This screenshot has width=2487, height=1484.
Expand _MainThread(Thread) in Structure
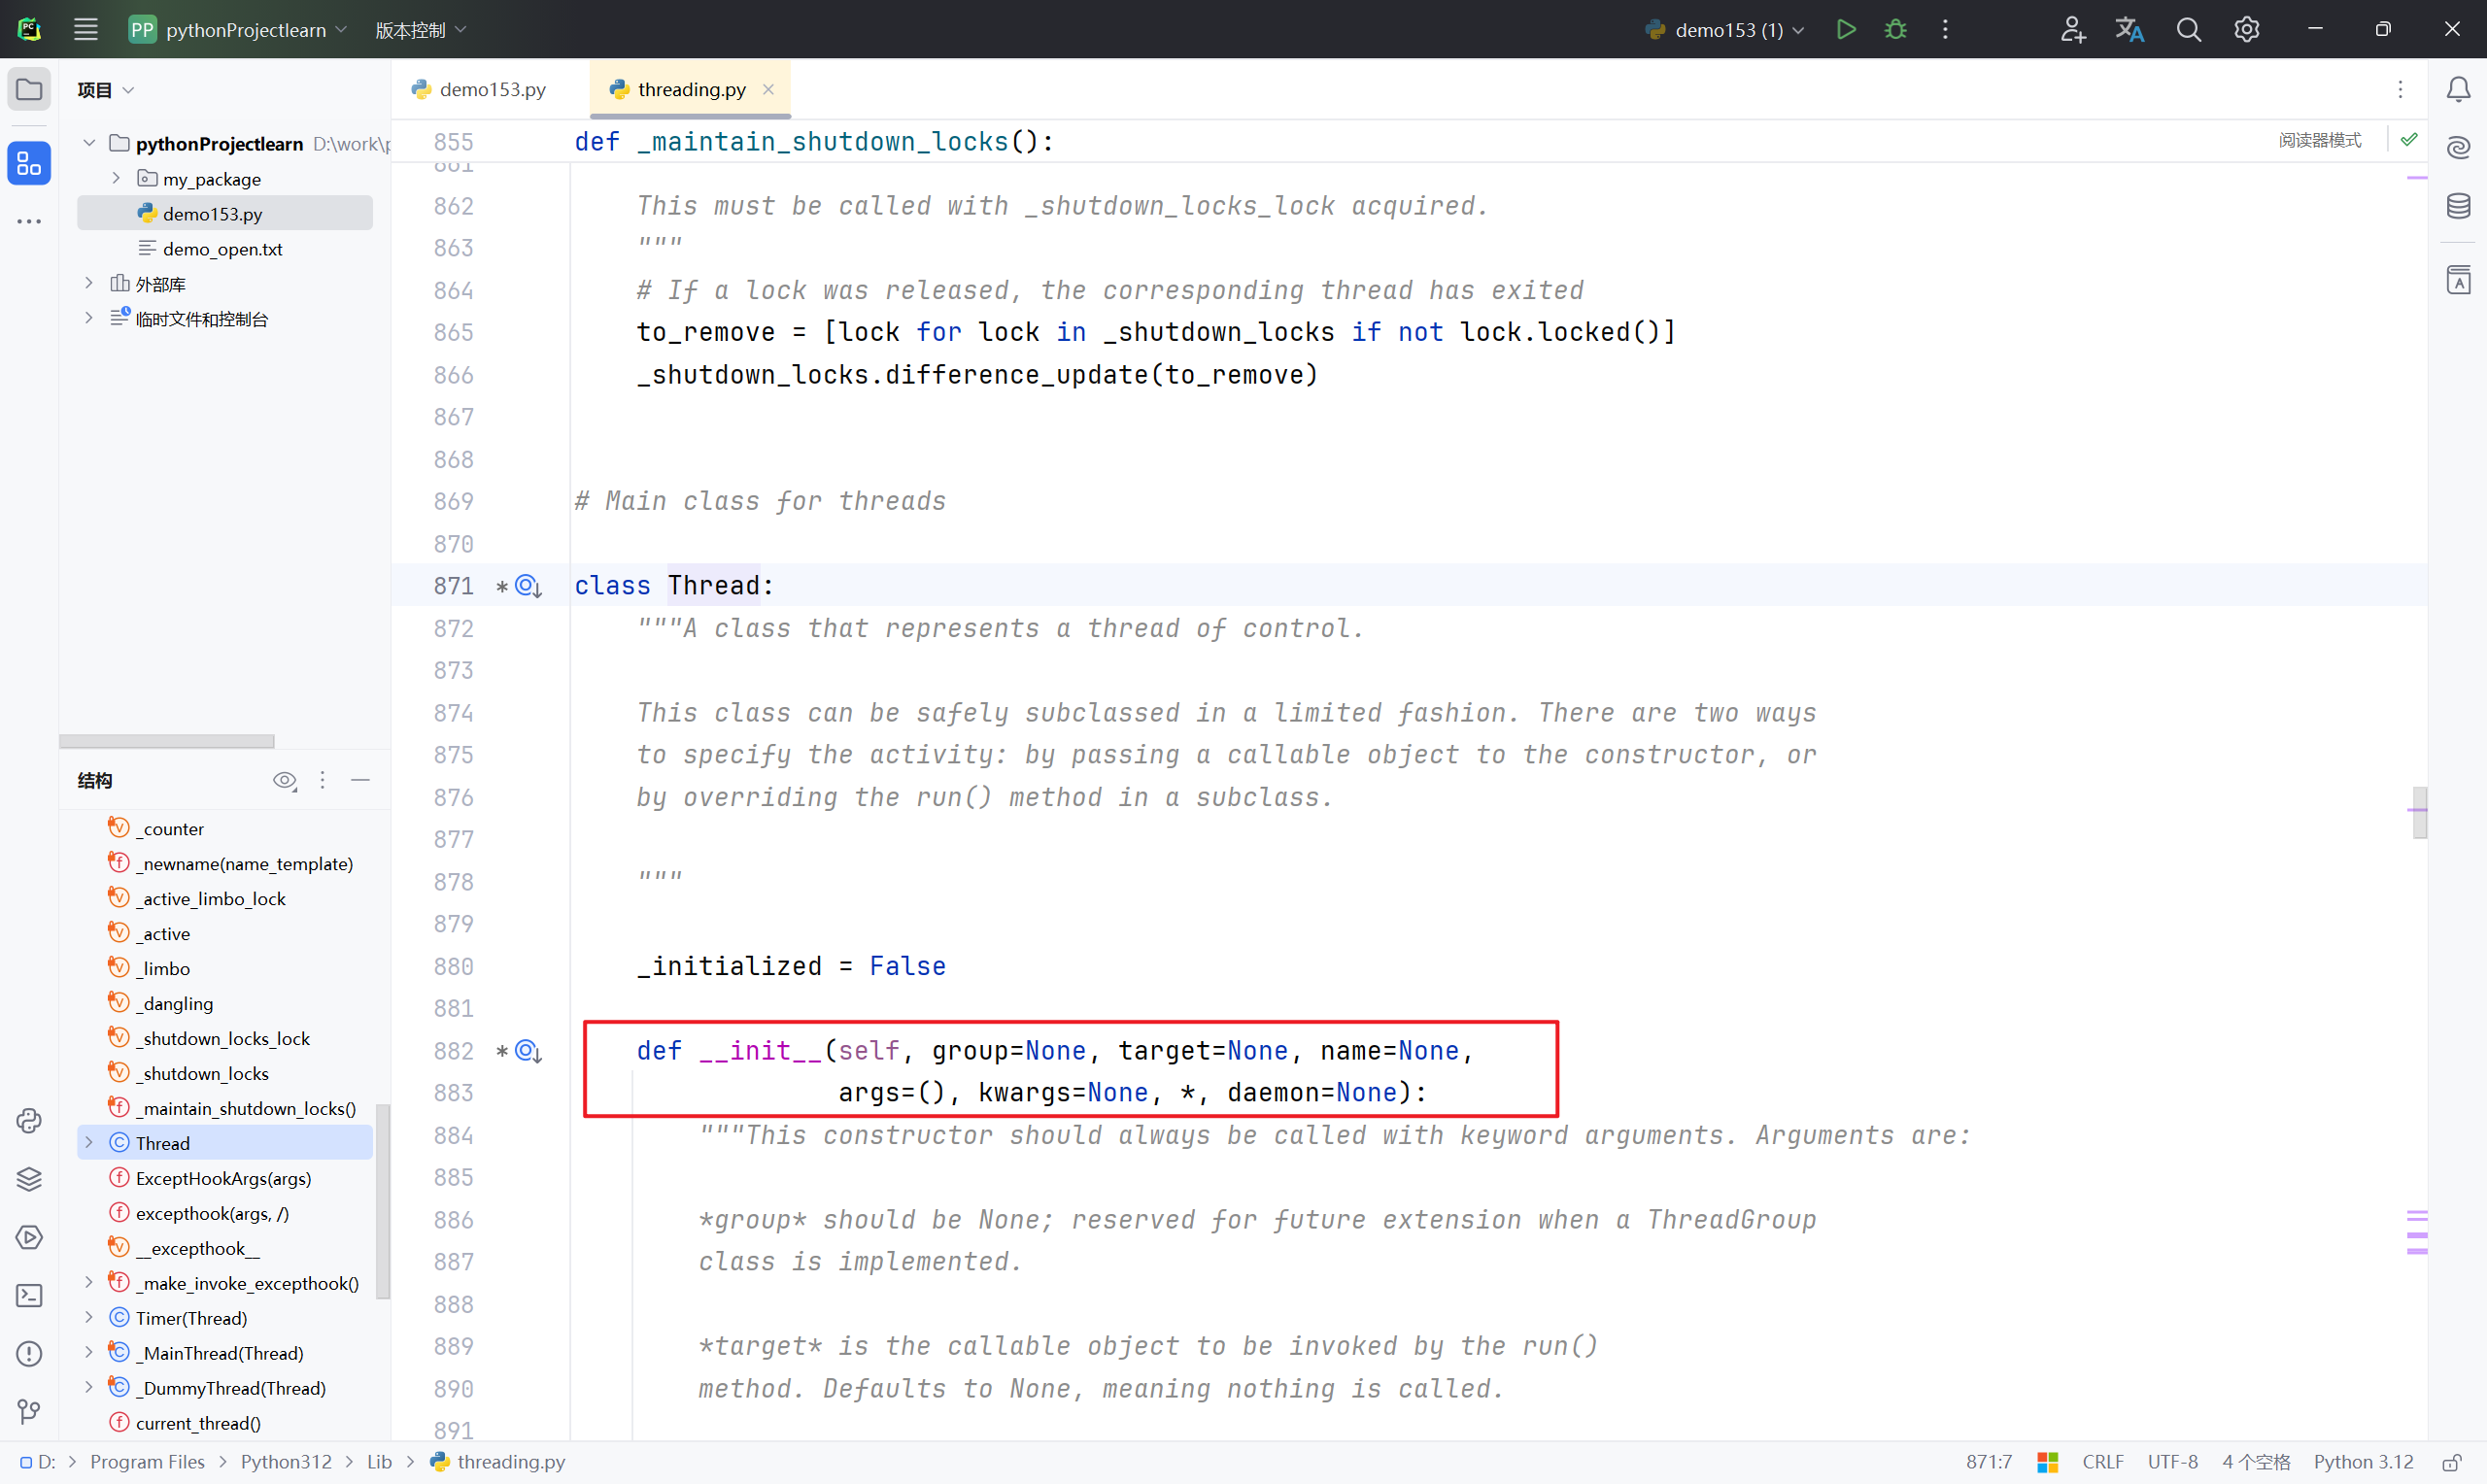tap(89, 1352)
